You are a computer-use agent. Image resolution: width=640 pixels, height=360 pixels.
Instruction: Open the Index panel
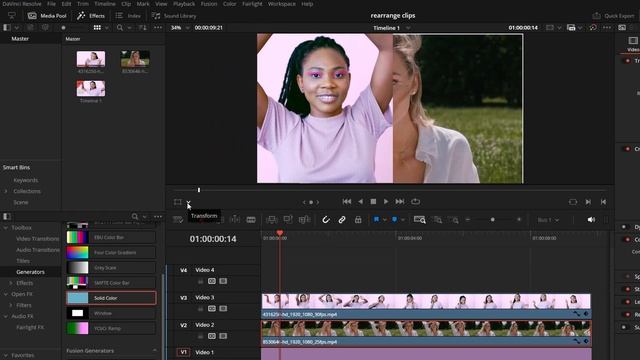pyautogui.click(x=128, y=16)
